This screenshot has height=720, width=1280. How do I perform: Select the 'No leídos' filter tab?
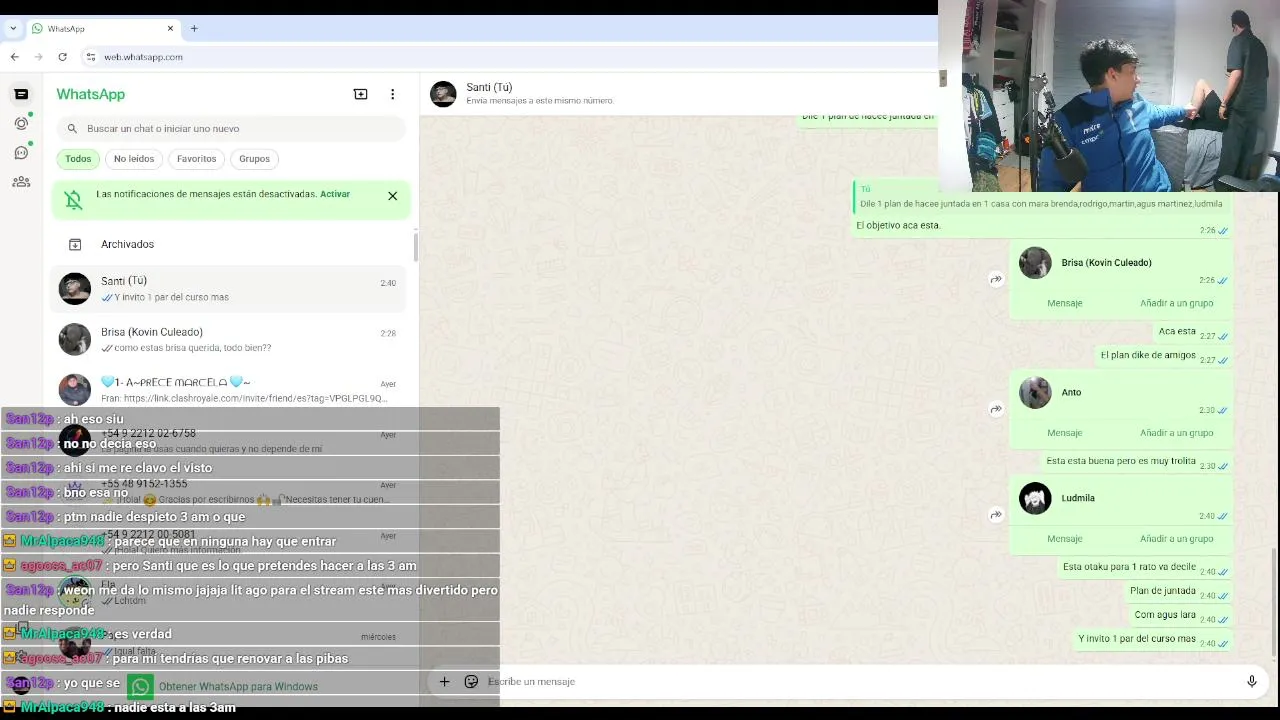pyautogui.click(x=134, y=159)
